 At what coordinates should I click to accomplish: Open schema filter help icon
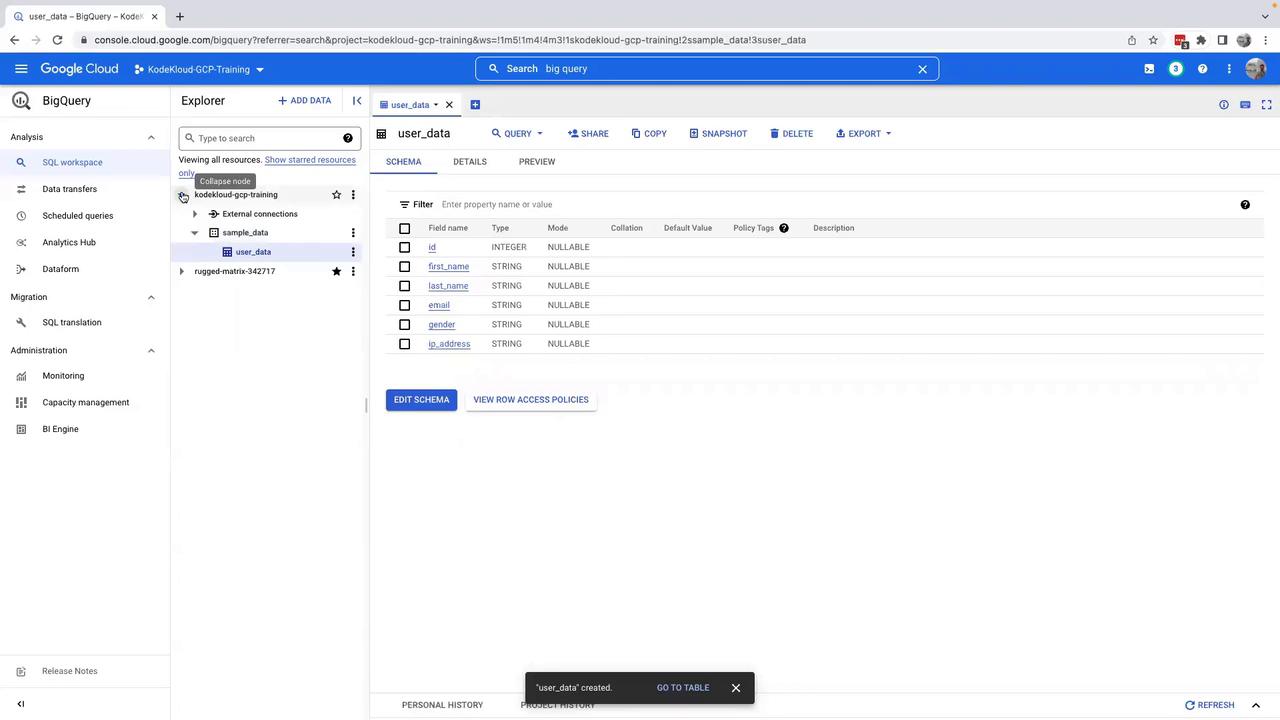[x=1245, y=205]
